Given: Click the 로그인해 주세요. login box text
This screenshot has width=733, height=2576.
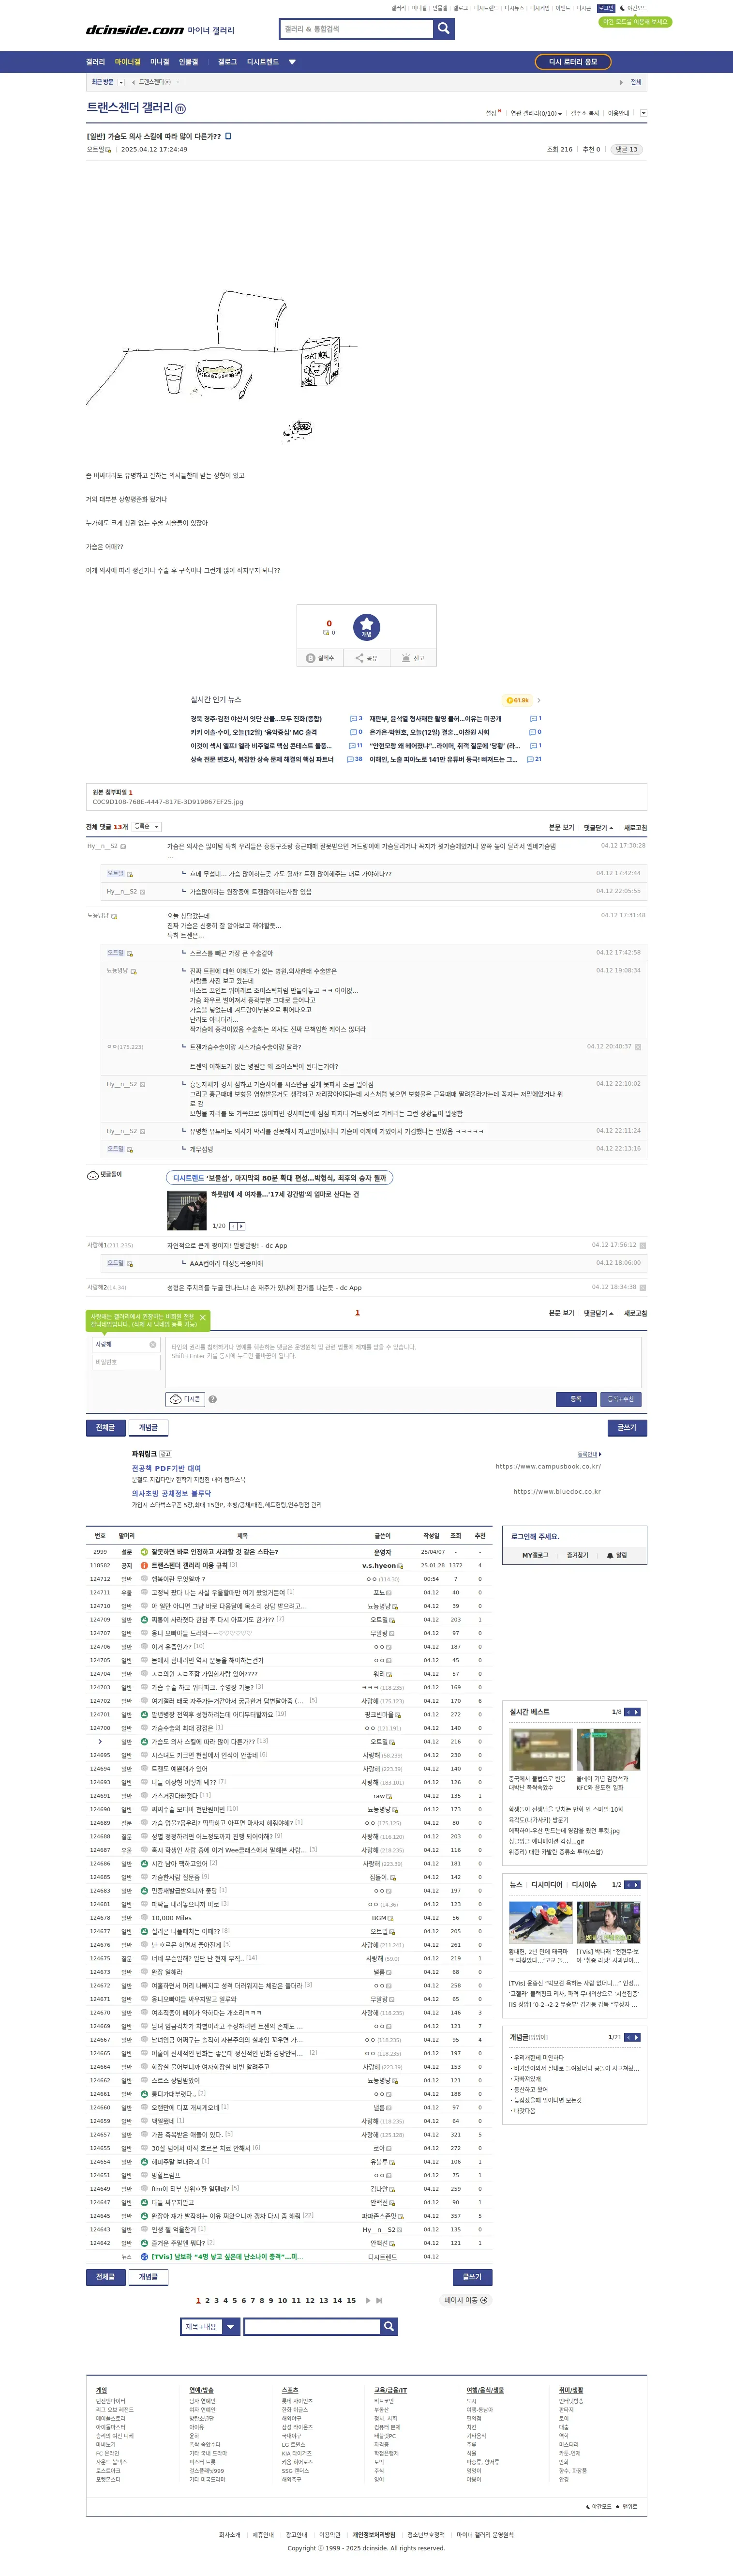Looking at the screenshot, I should pyautogui.click(x=535, y=1537).
